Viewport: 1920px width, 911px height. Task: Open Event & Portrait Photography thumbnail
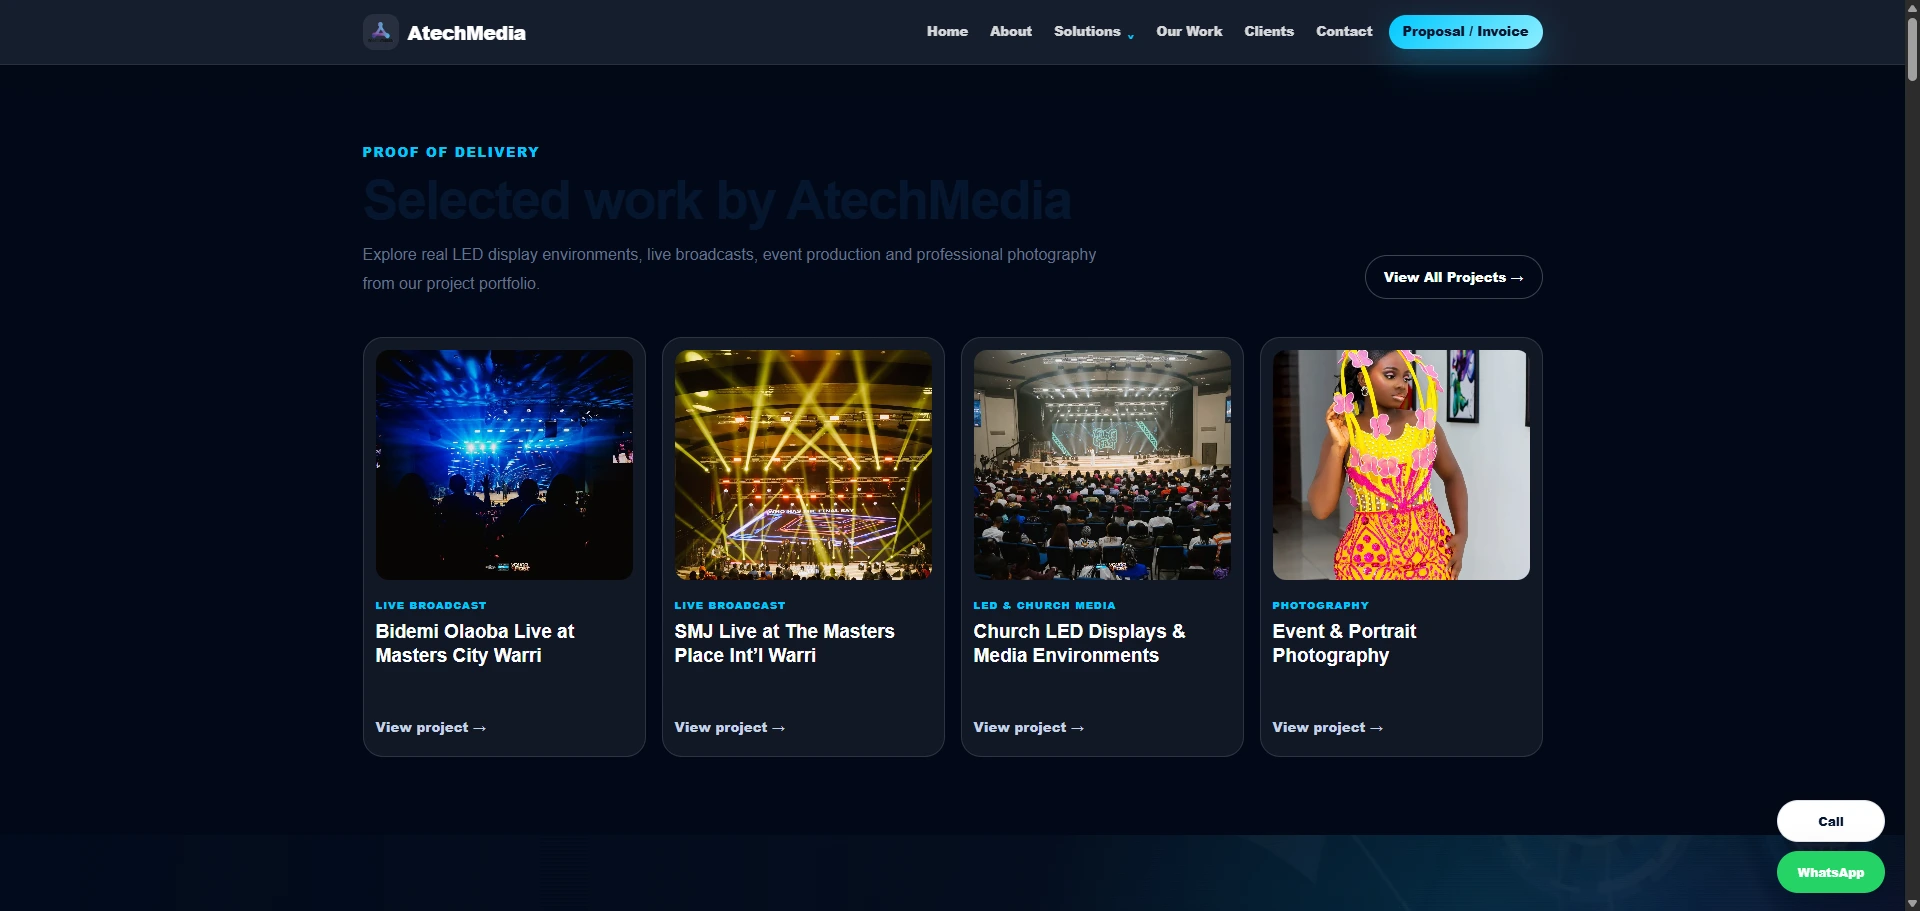click(x=1401, y=464)
